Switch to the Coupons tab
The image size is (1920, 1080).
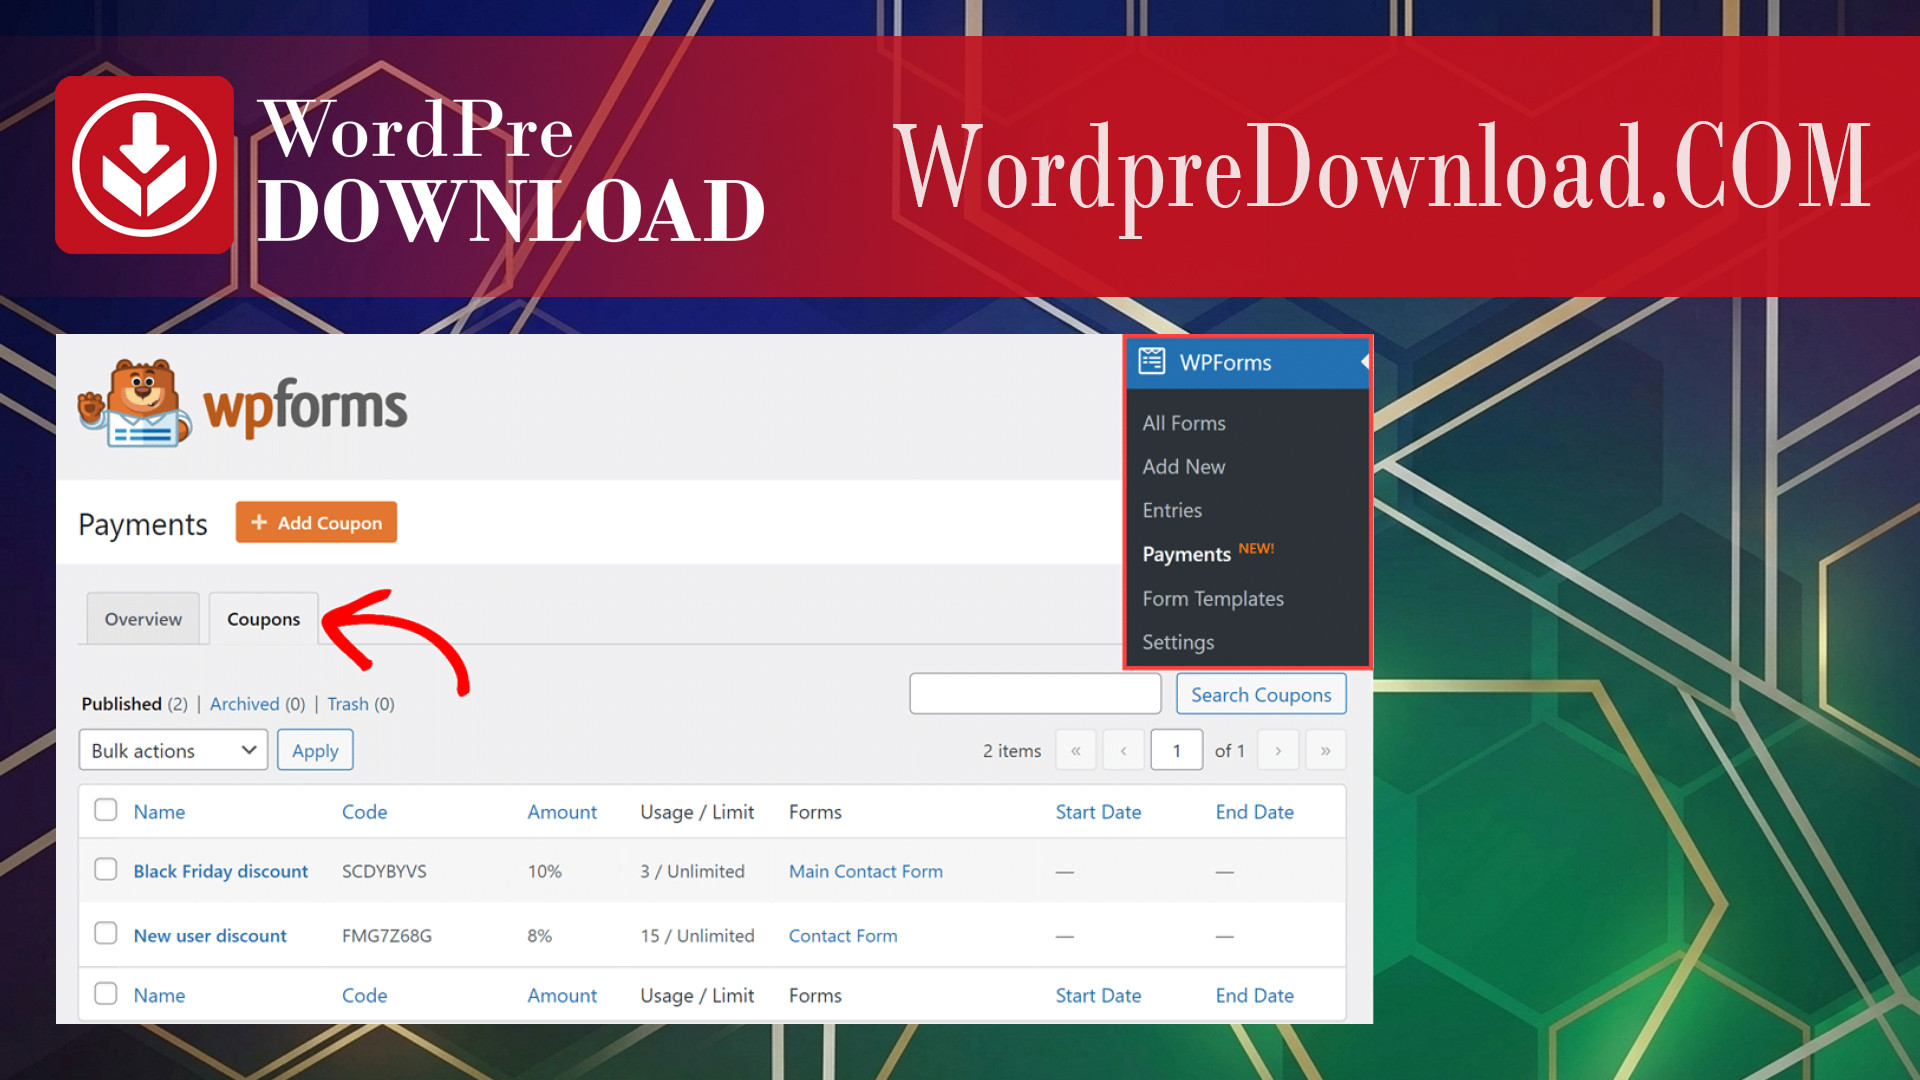click(x=263, y=619)
